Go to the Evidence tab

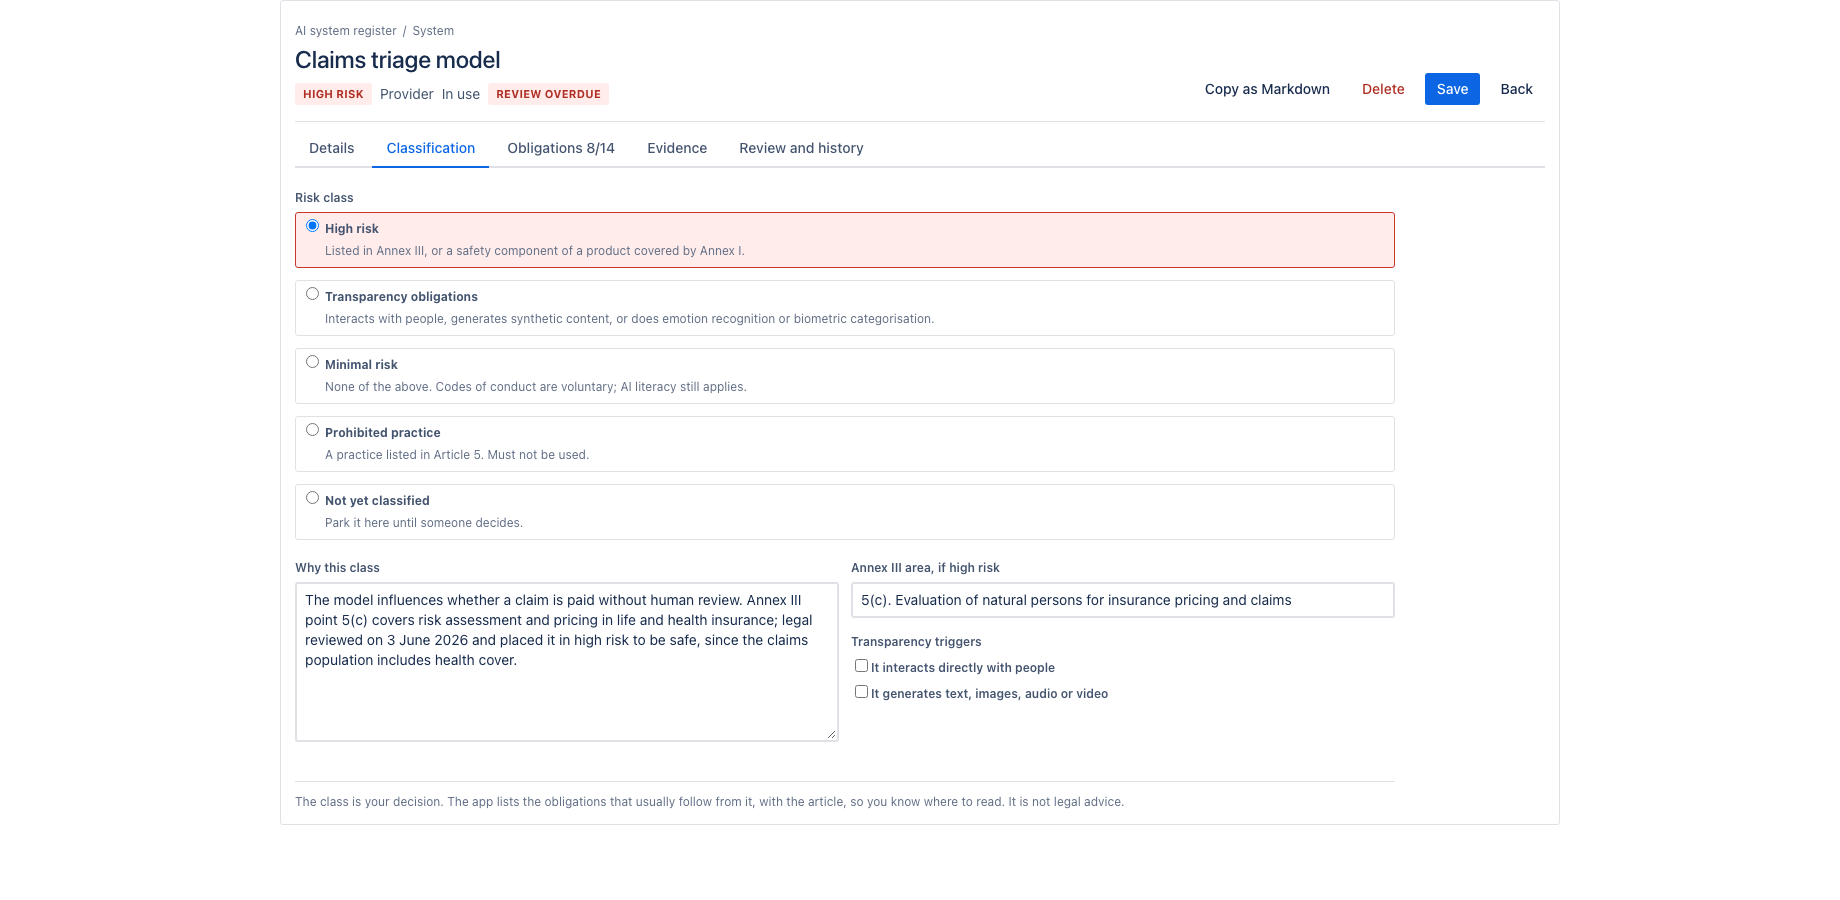677,148
